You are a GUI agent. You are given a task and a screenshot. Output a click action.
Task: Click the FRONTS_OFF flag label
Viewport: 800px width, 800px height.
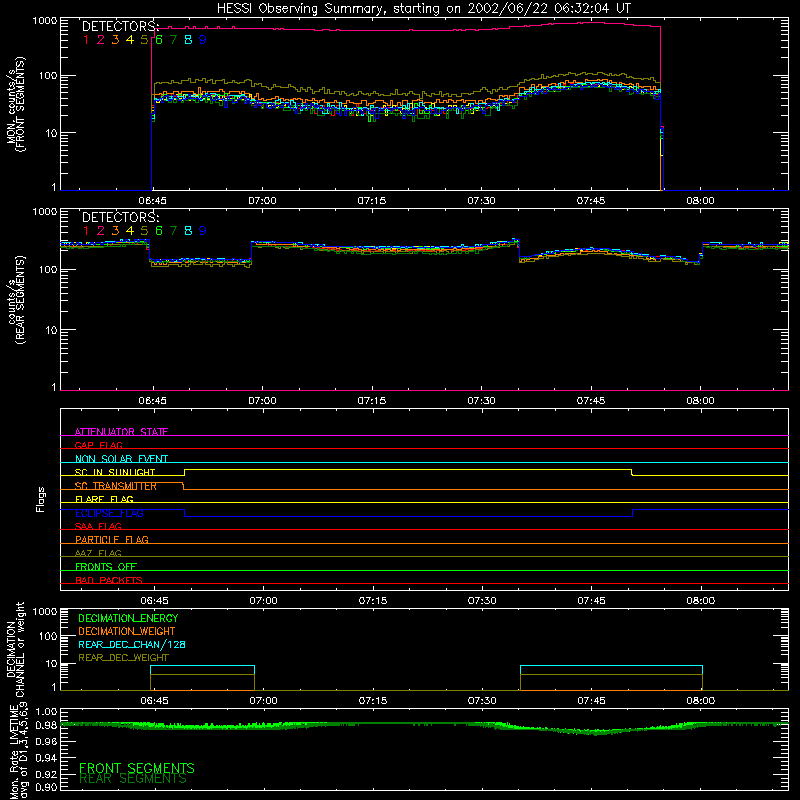click(106, 566)
